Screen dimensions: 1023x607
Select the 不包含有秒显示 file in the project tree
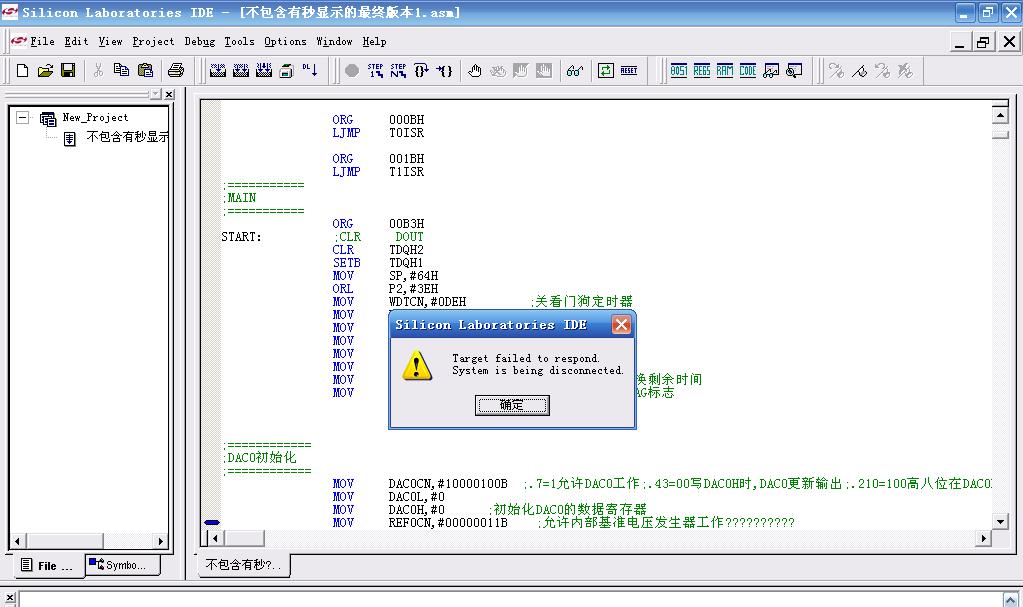(127, 137)
